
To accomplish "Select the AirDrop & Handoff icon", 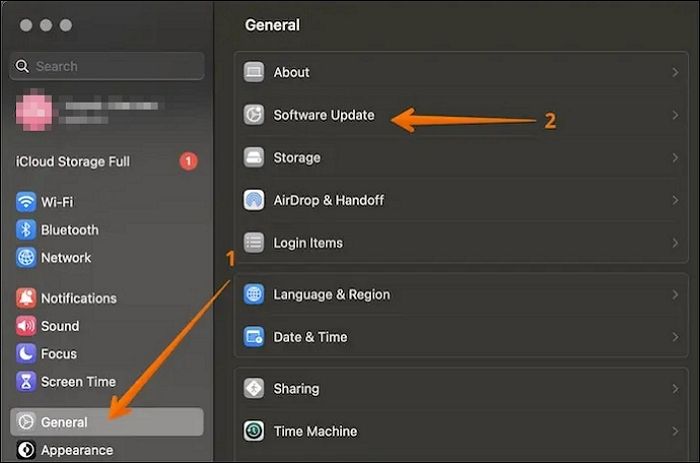I will (254, 200).
